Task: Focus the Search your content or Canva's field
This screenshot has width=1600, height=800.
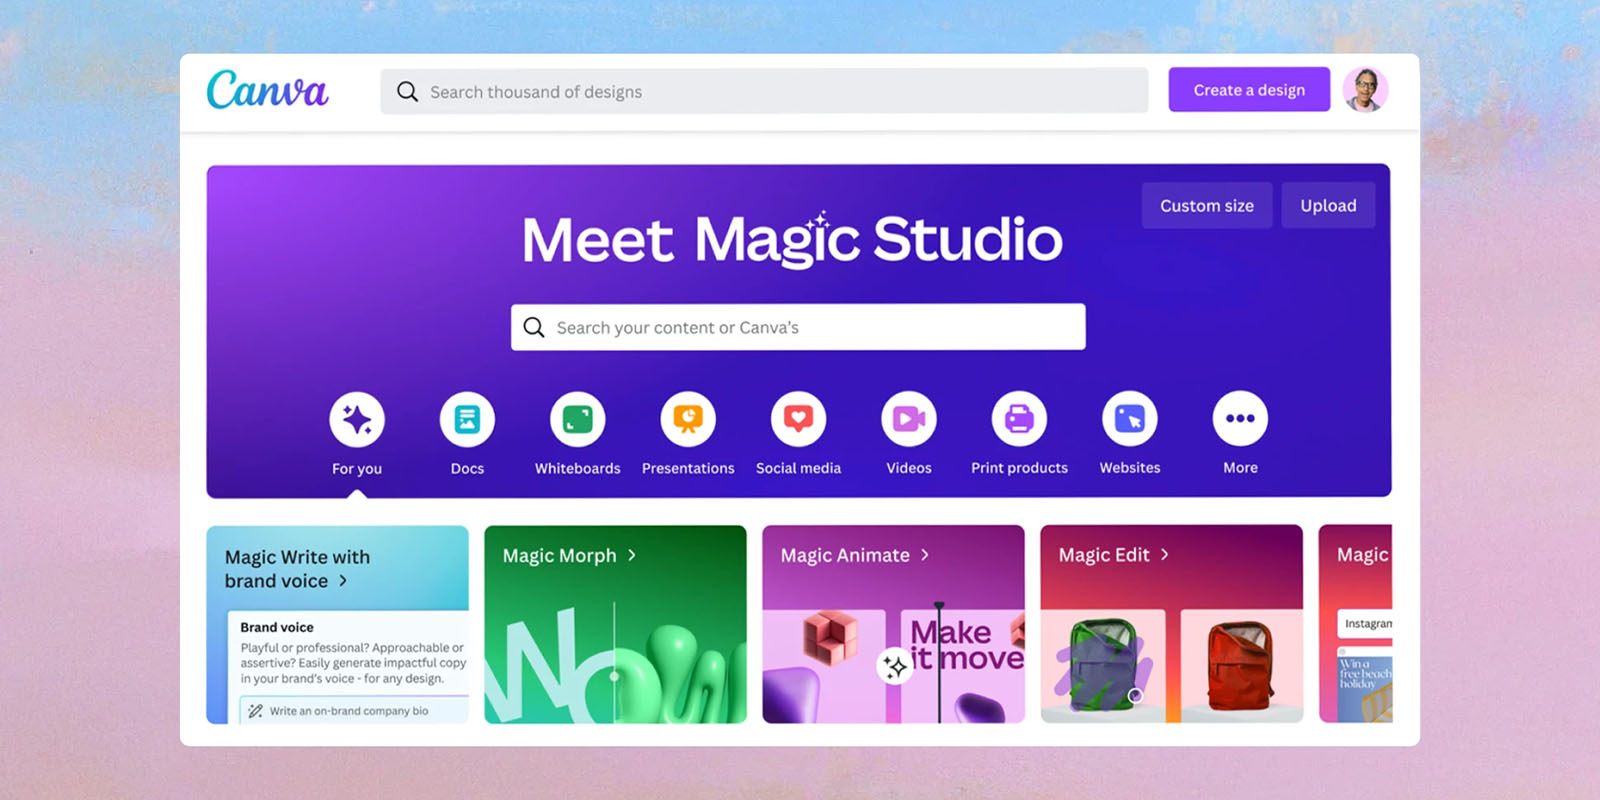Action: click(x=798, y=327)
